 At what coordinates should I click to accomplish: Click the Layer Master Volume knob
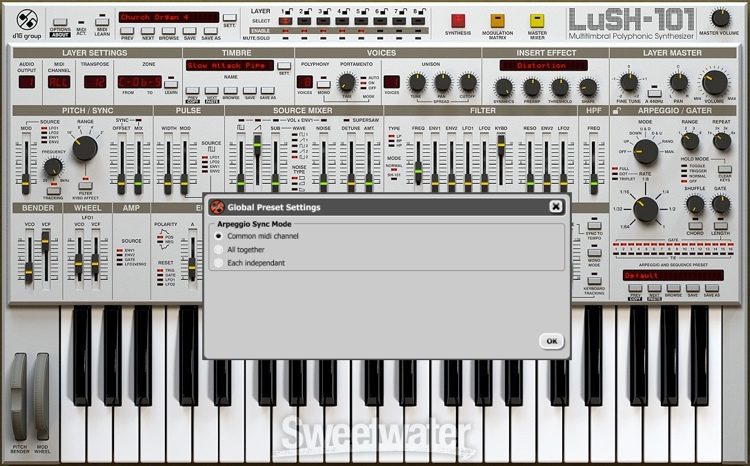point(715,82)
